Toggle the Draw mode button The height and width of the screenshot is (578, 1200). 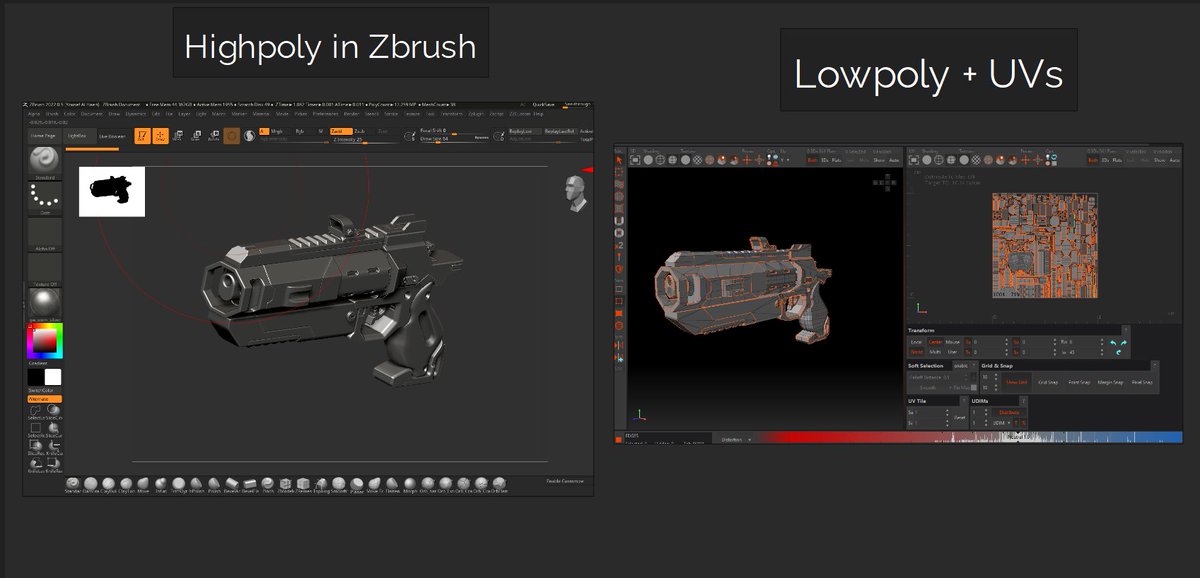[x=160, y=136]
